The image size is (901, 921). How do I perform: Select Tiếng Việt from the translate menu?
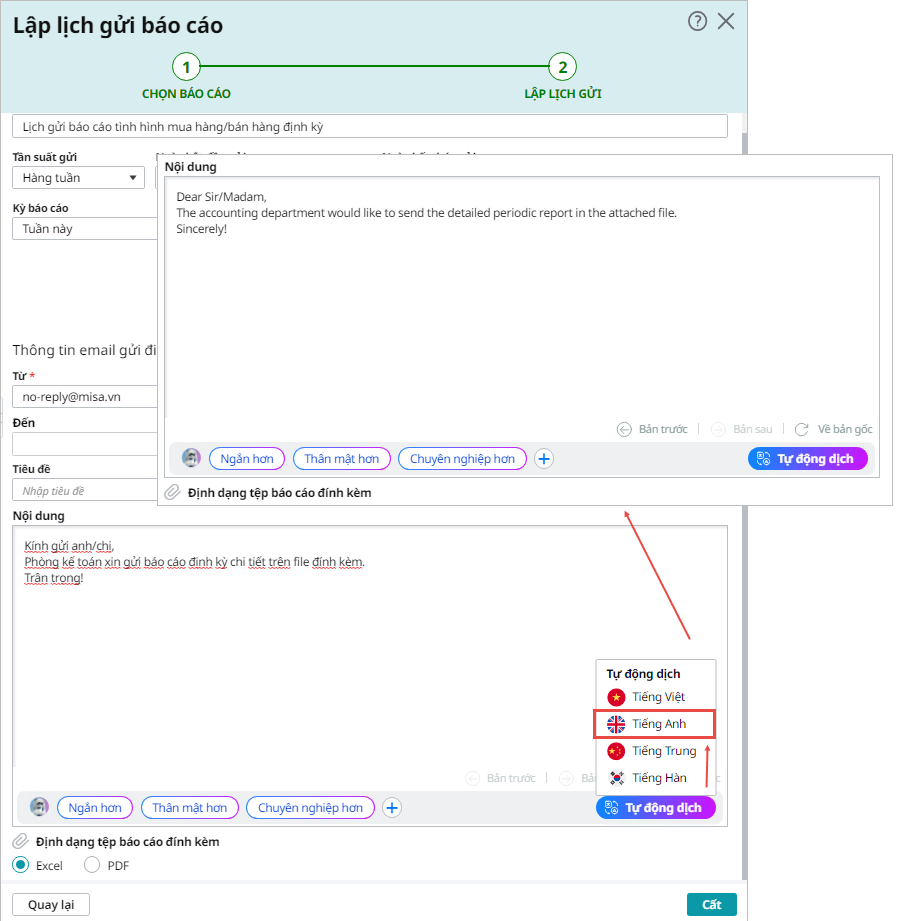tap(655, 697)
